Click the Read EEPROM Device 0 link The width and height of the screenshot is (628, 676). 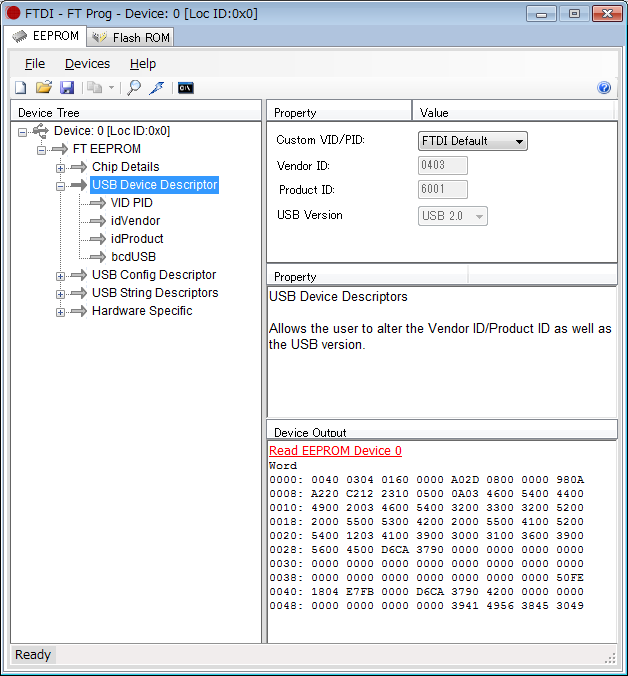click(335, 451)
